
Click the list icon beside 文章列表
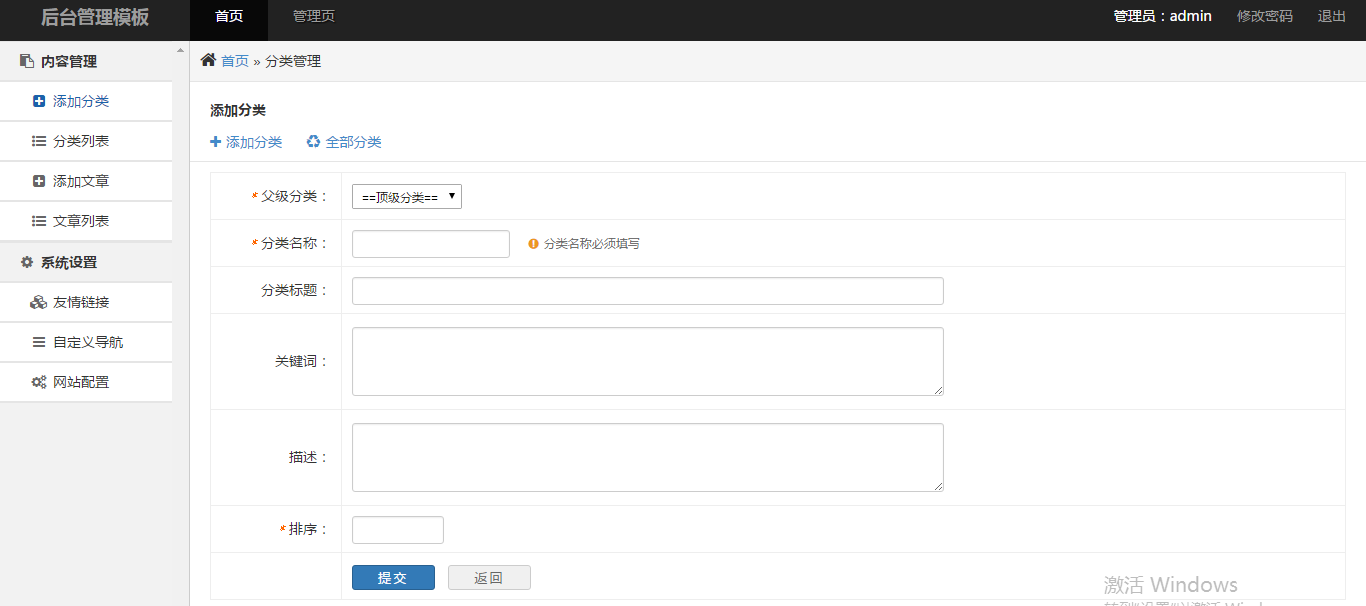pyautogui.click(x=39, y=221)
